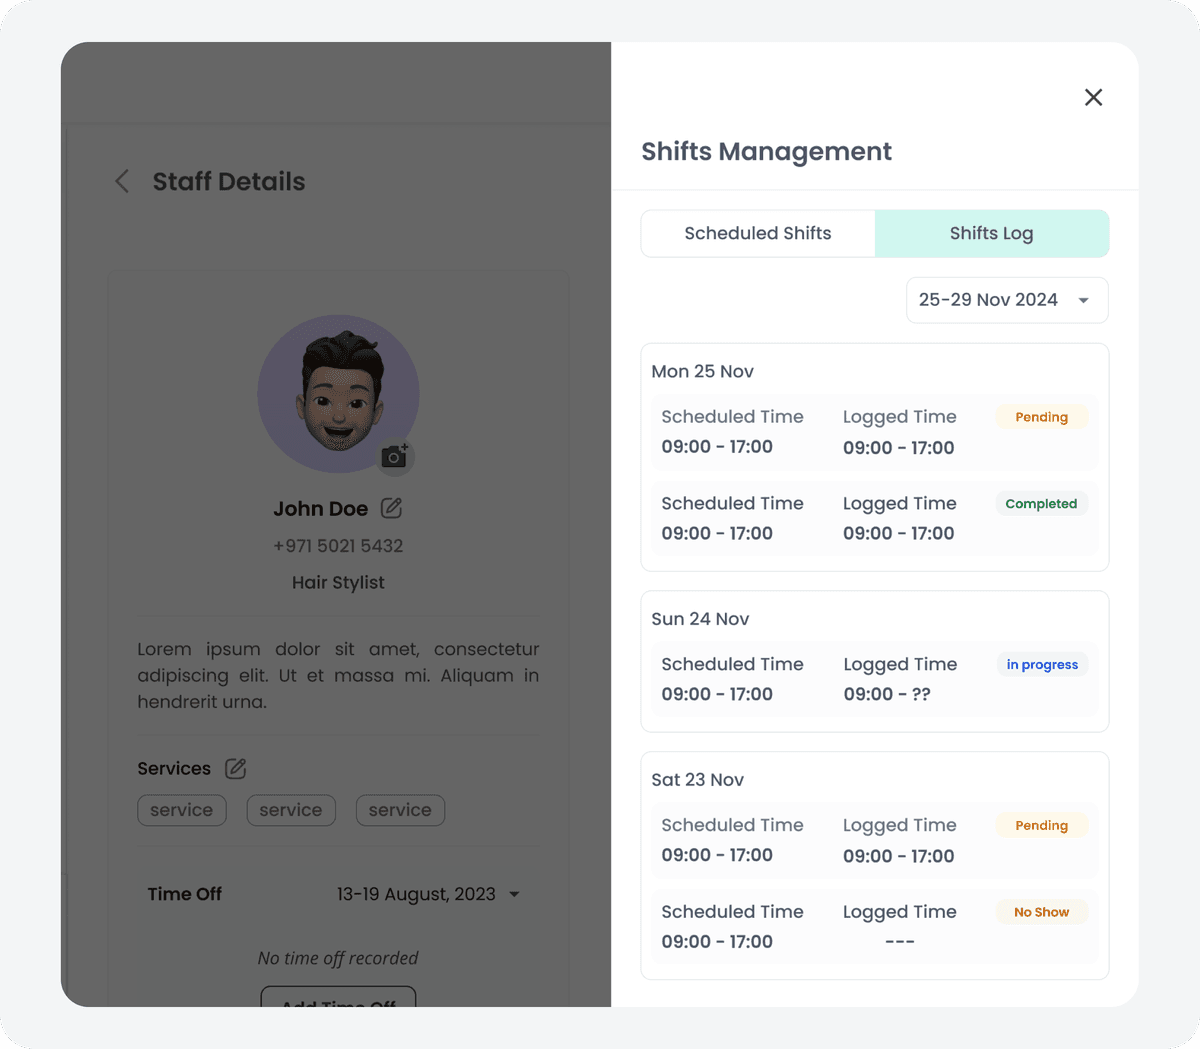Click the first service tag
The width and height of the screenshot is (1200, 1049).
tap(182, 810)
